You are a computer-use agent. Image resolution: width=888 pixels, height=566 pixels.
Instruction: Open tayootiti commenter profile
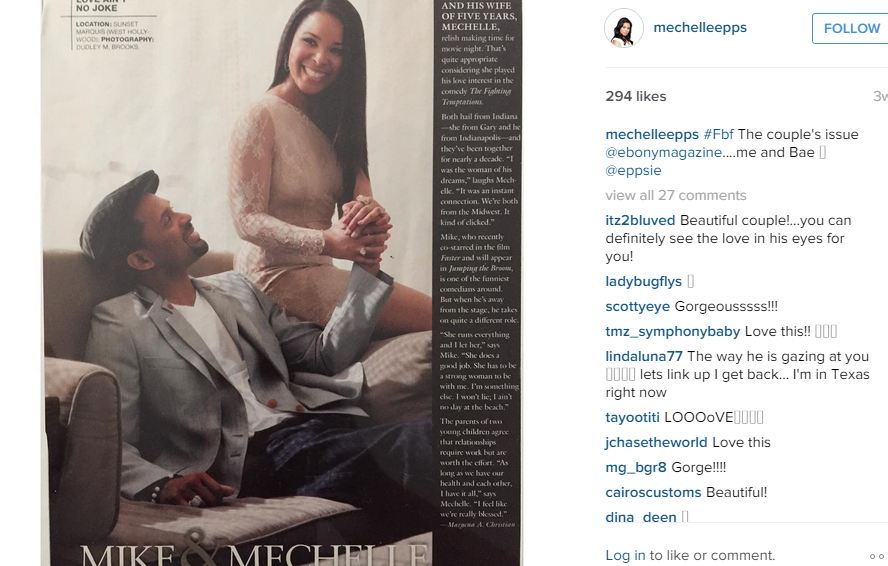coord(633,418)
